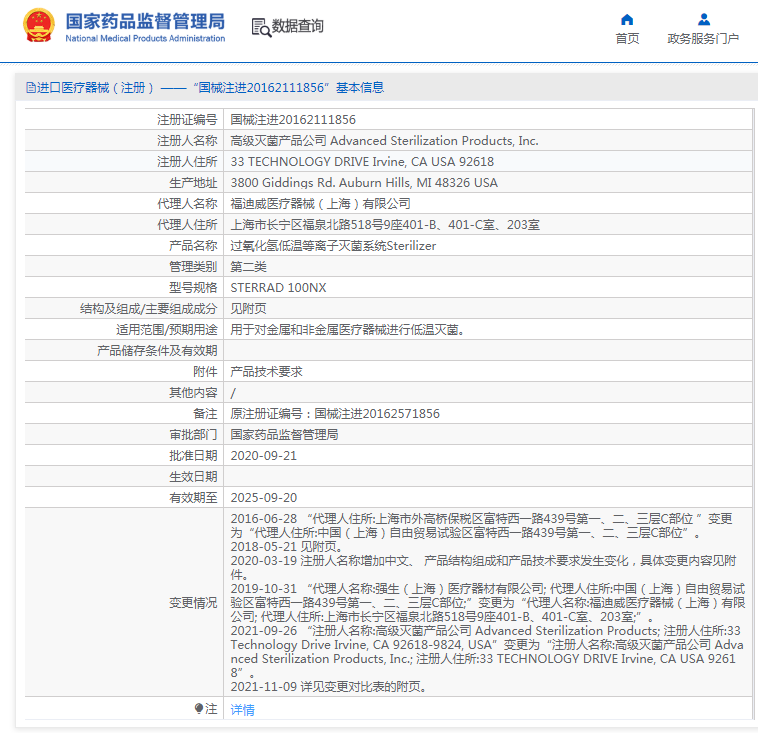758x733 pixels.
Task: Click the 政务服务门户 text link
Action: click(x=703, y=39)
